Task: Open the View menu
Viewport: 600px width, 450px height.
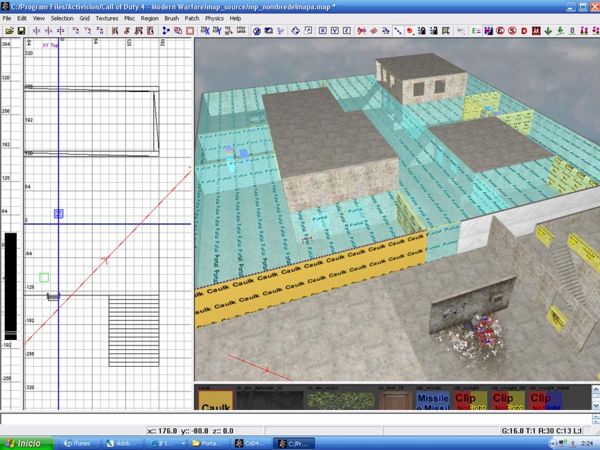Action: pos(39,18)
